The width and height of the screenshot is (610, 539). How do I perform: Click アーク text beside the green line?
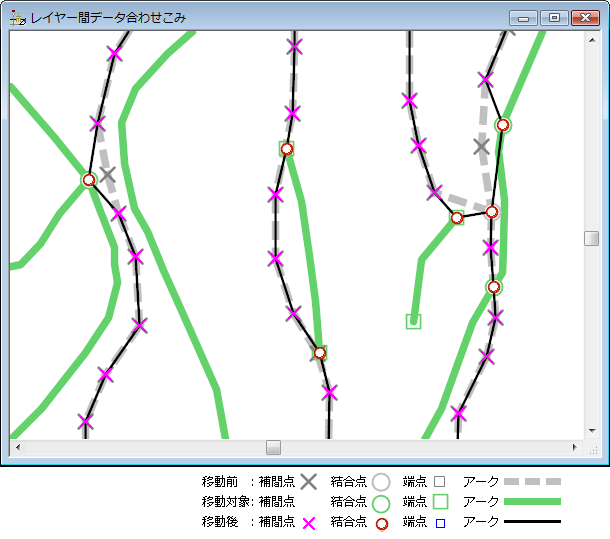coord(481,502)
